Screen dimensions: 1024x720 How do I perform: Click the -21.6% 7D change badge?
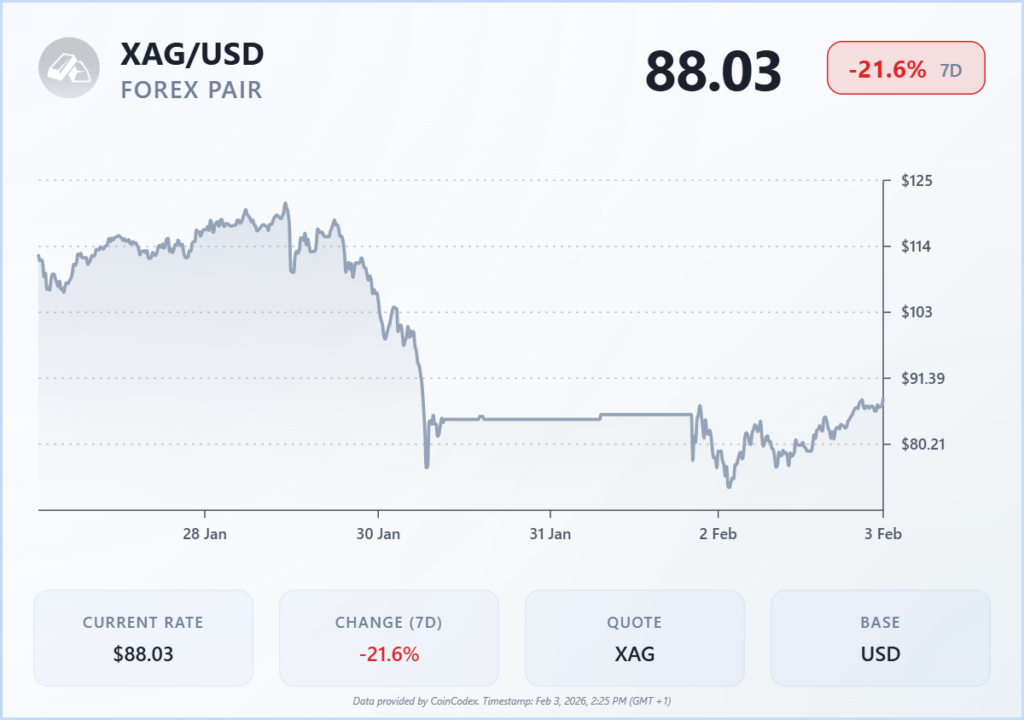click(x=906, y=68)
